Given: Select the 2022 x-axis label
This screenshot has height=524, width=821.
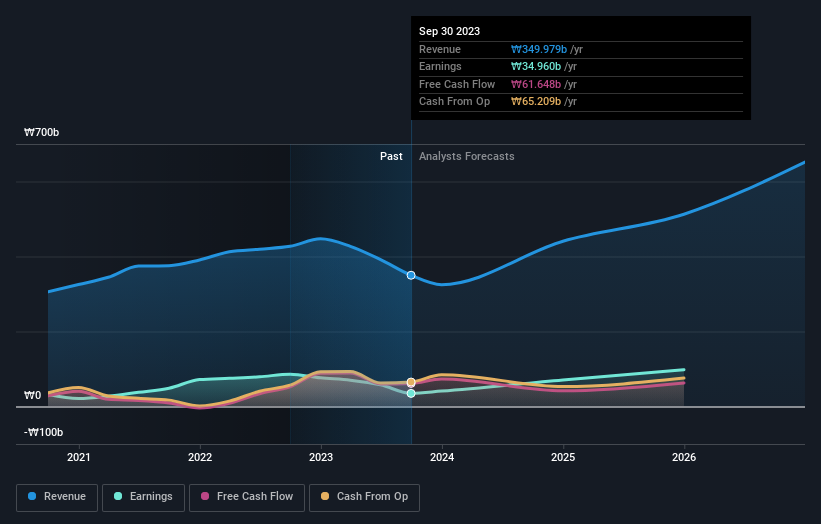Looking at the screenshot, I should [x=200, y=458].
